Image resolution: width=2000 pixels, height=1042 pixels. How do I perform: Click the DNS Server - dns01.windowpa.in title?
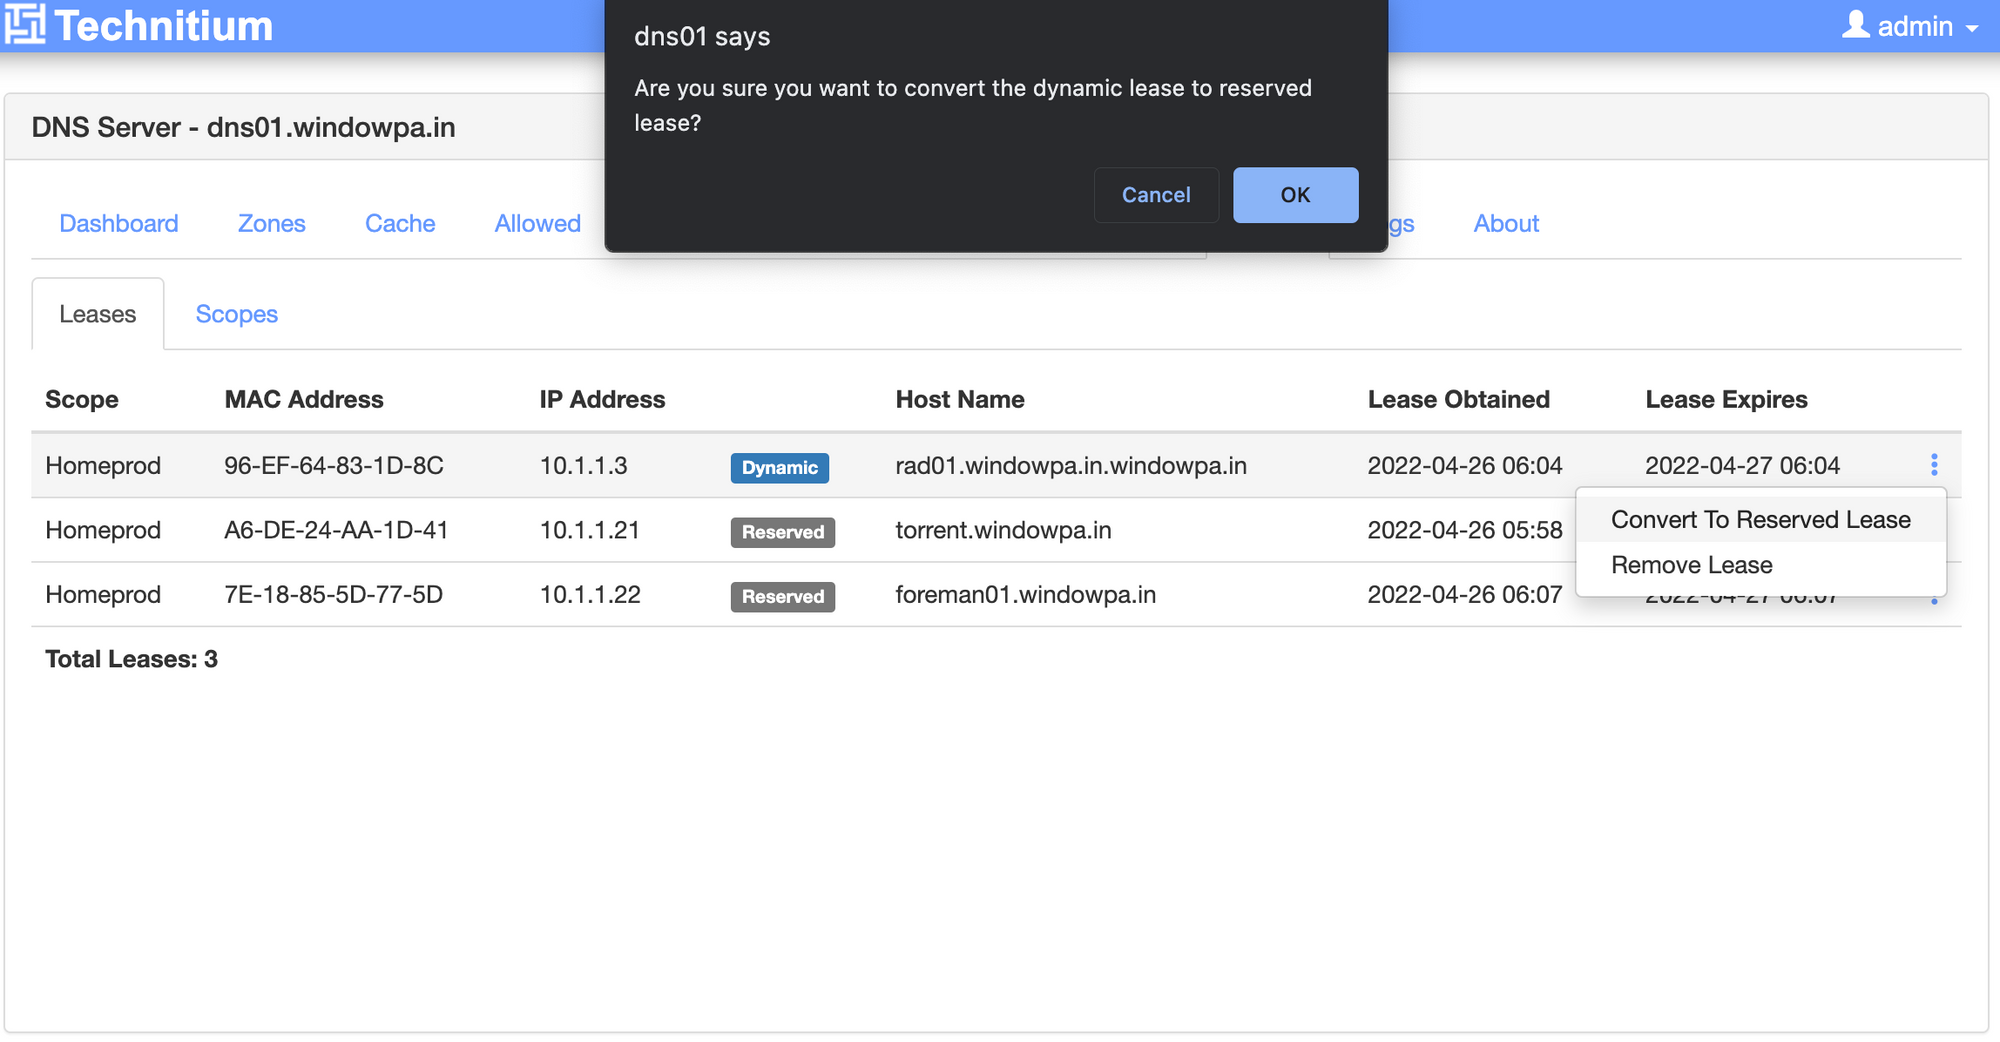pos(243,128)
